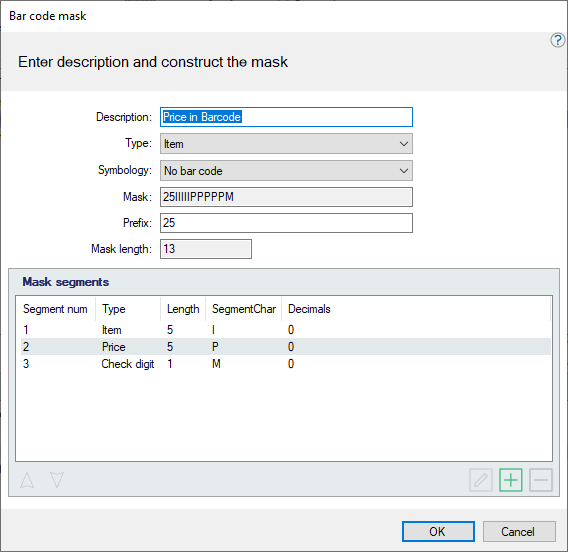Edit the selected mask segment
The width and height of the screenshot is (568, 552).
[x=481, y=480]
